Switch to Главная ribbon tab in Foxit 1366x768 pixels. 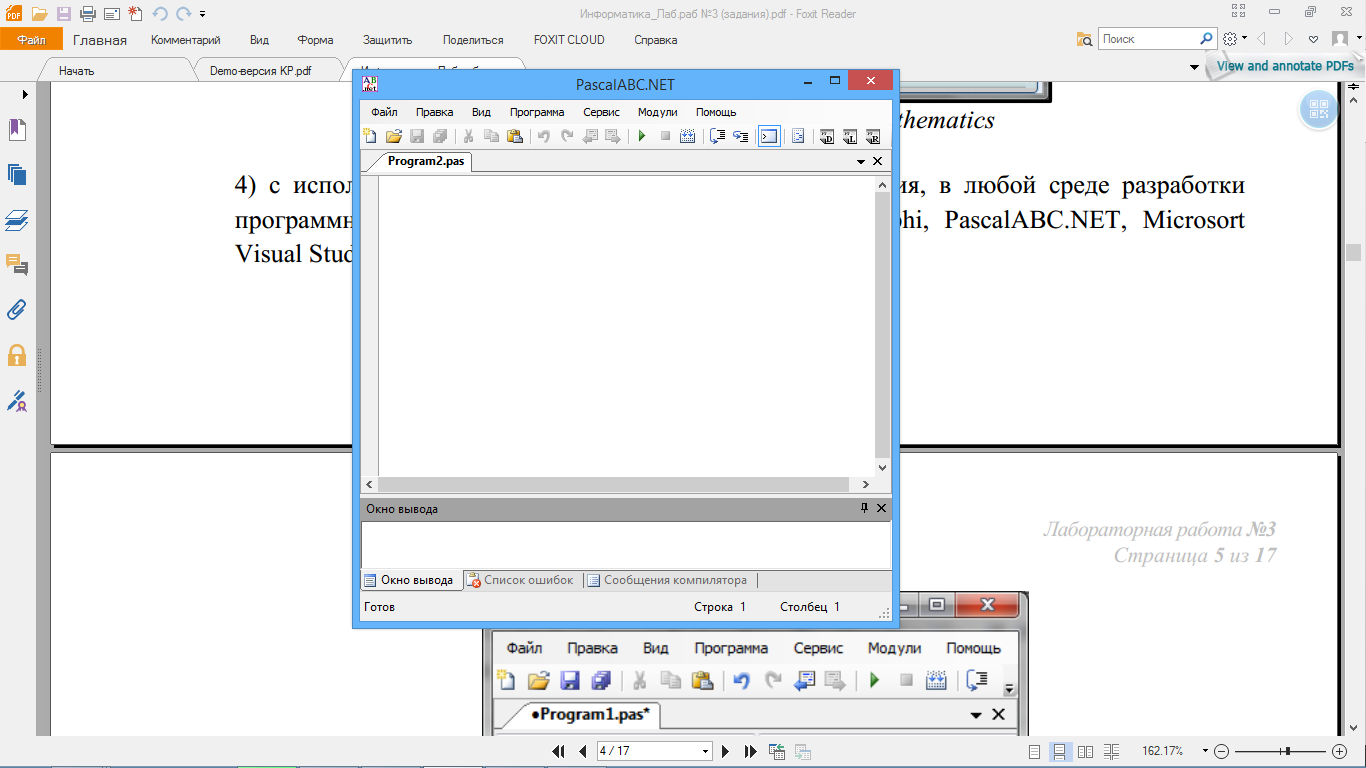tap(100, 40)
